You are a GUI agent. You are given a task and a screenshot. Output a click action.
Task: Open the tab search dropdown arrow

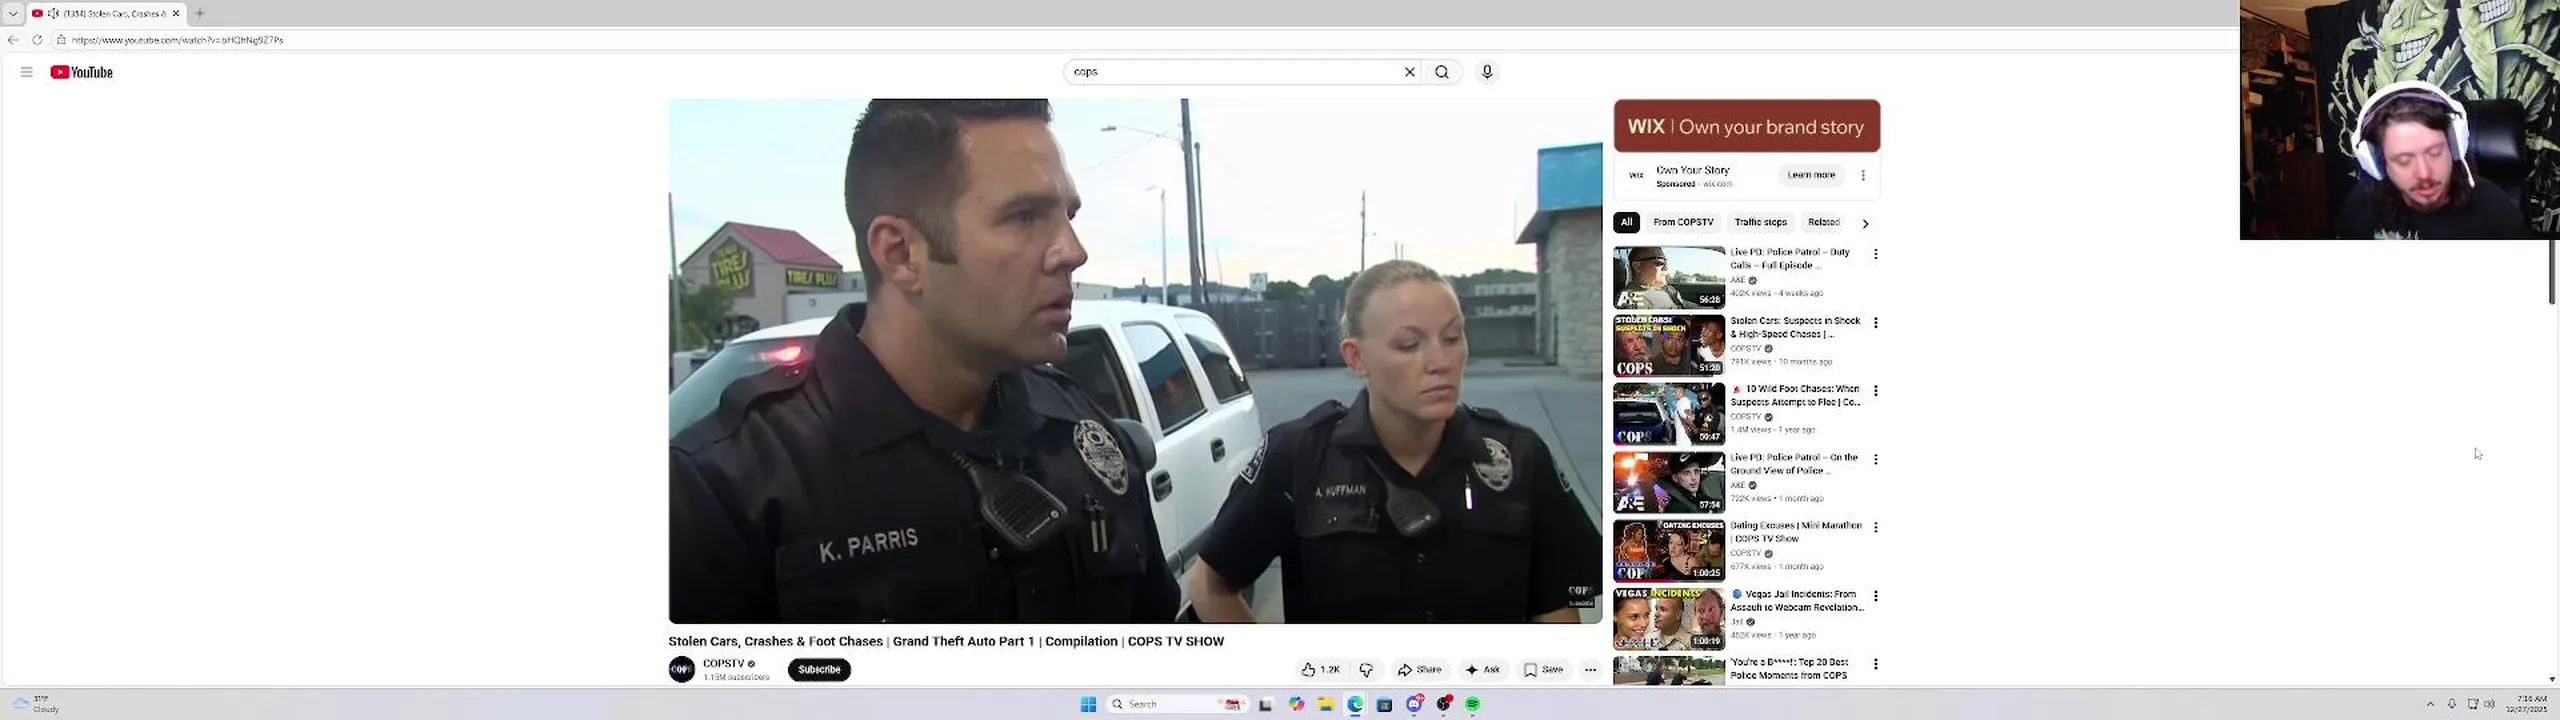(13, 13)
